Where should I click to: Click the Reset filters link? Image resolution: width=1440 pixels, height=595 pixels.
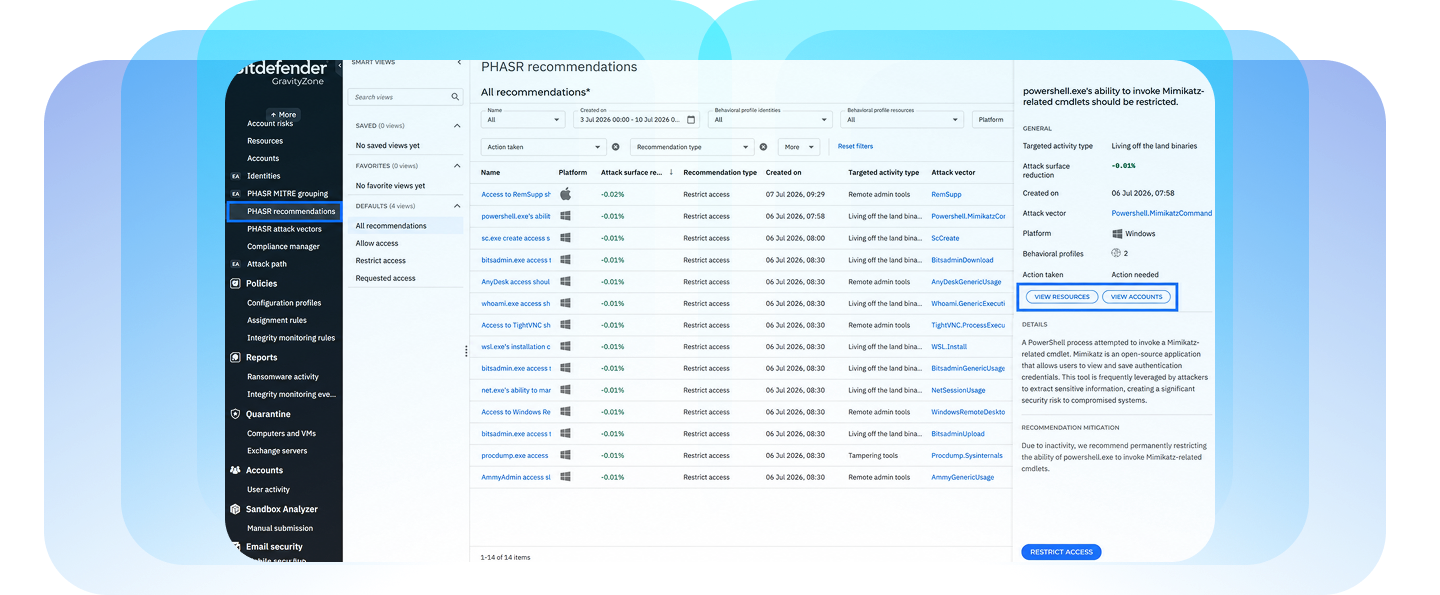(855, 147)
